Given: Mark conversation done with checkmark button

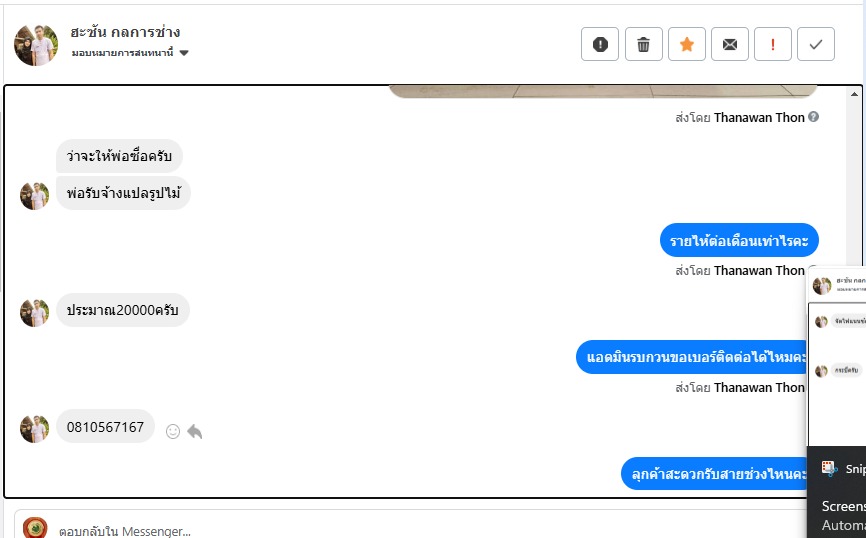Looking at the screenshot, I should click(816, 44).
